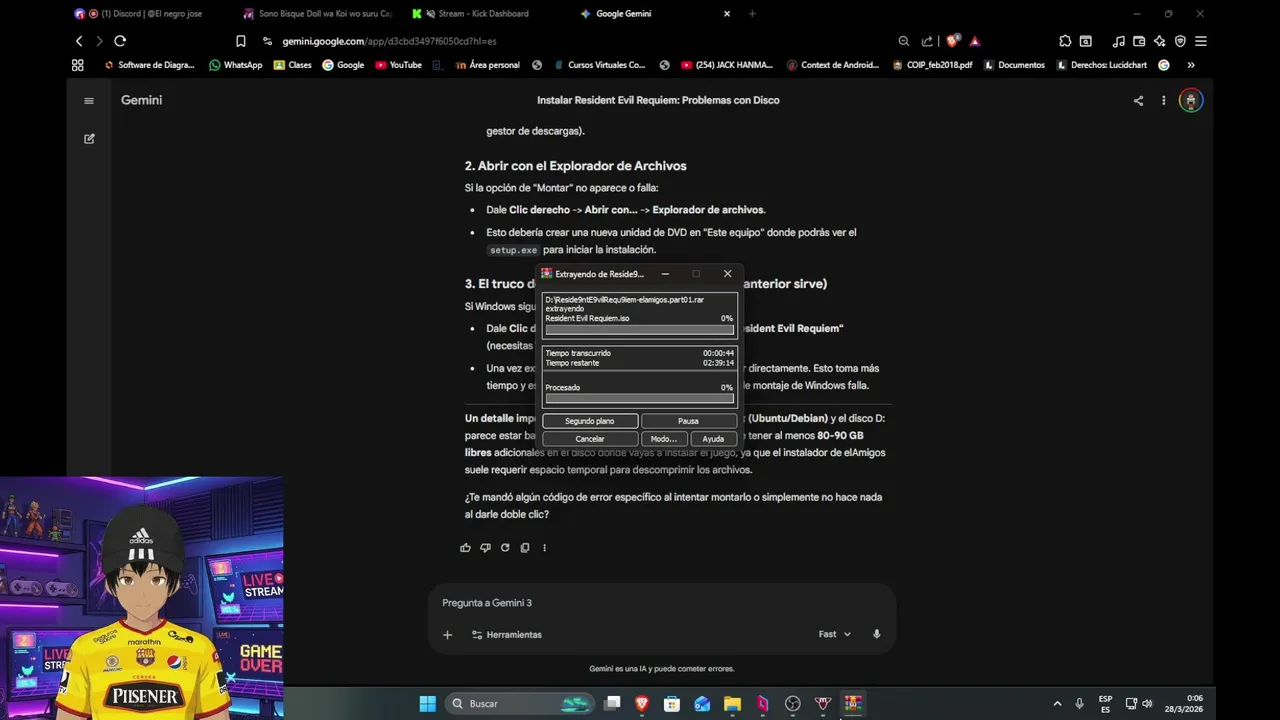The image size is (1280, 720).
Task: Open WinRAR icon in Windows taskbar
Action: [x=852, y=704]
